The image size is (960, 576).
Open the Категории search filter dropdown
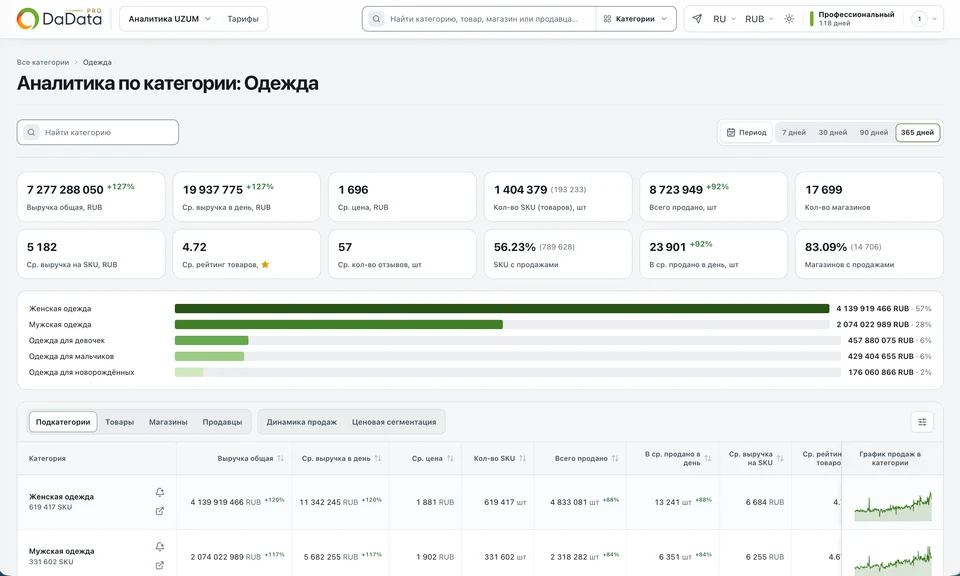(635, 19)
